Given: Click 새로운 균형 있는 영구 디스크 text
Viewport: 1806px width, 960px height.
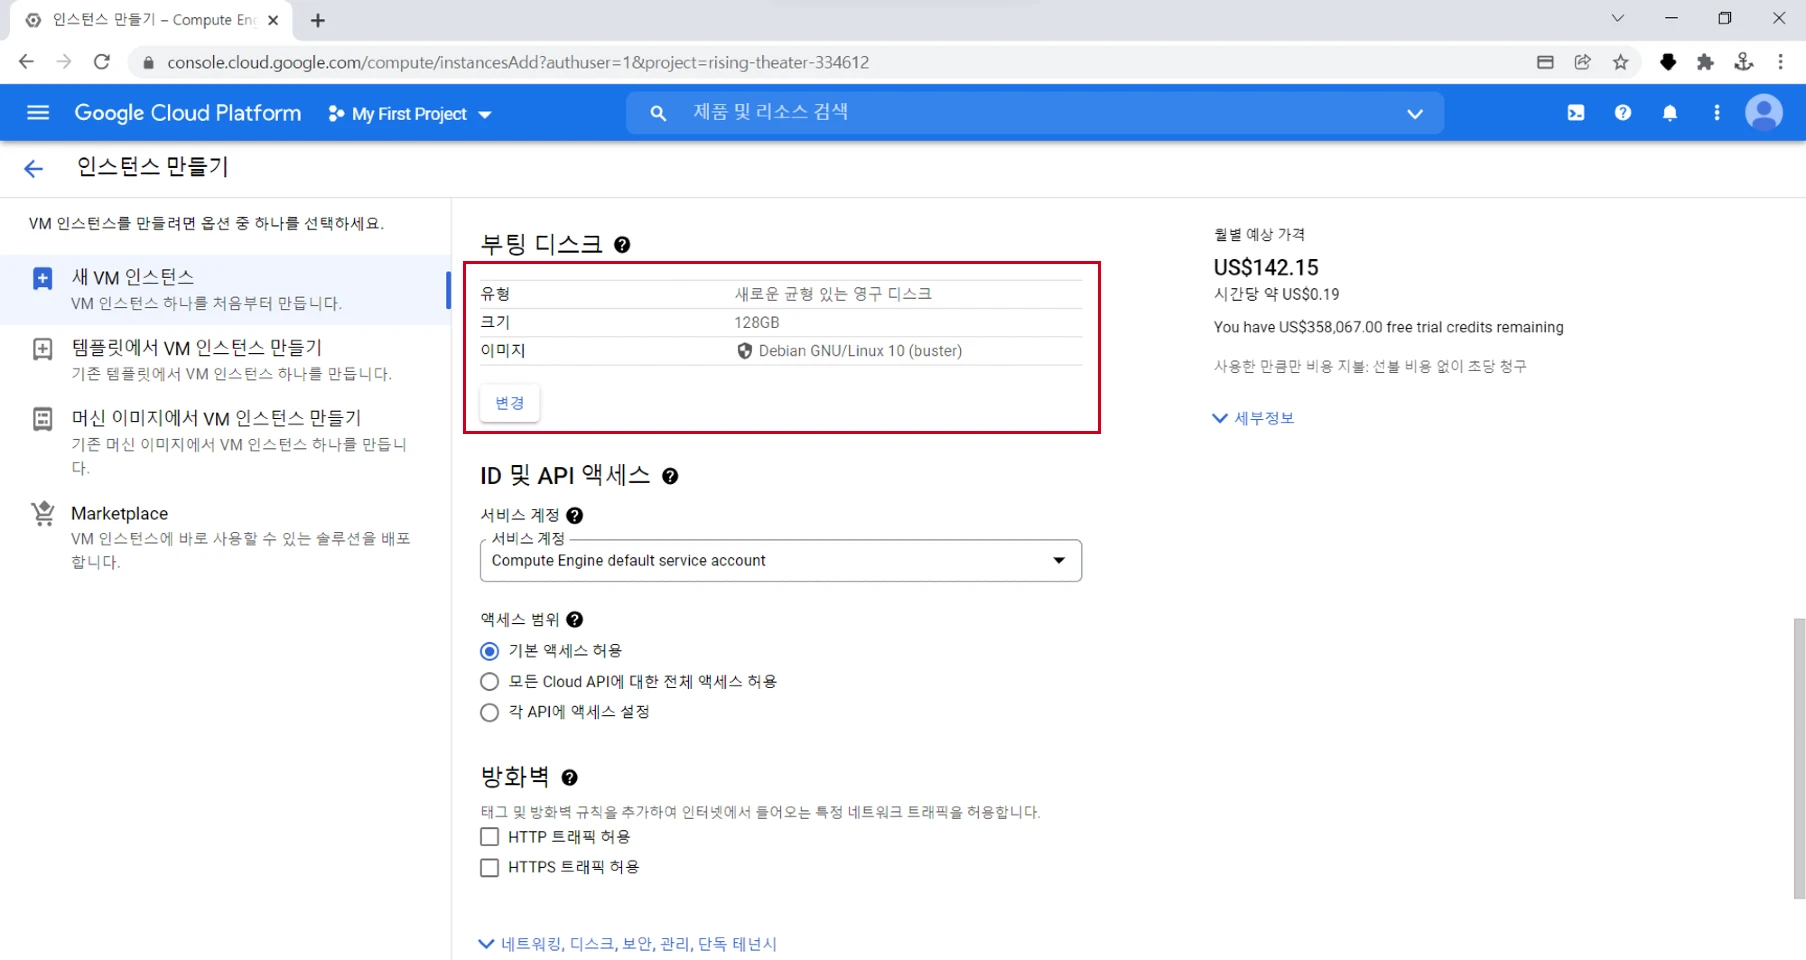Looking at the screenshot, I should [833, 294].
